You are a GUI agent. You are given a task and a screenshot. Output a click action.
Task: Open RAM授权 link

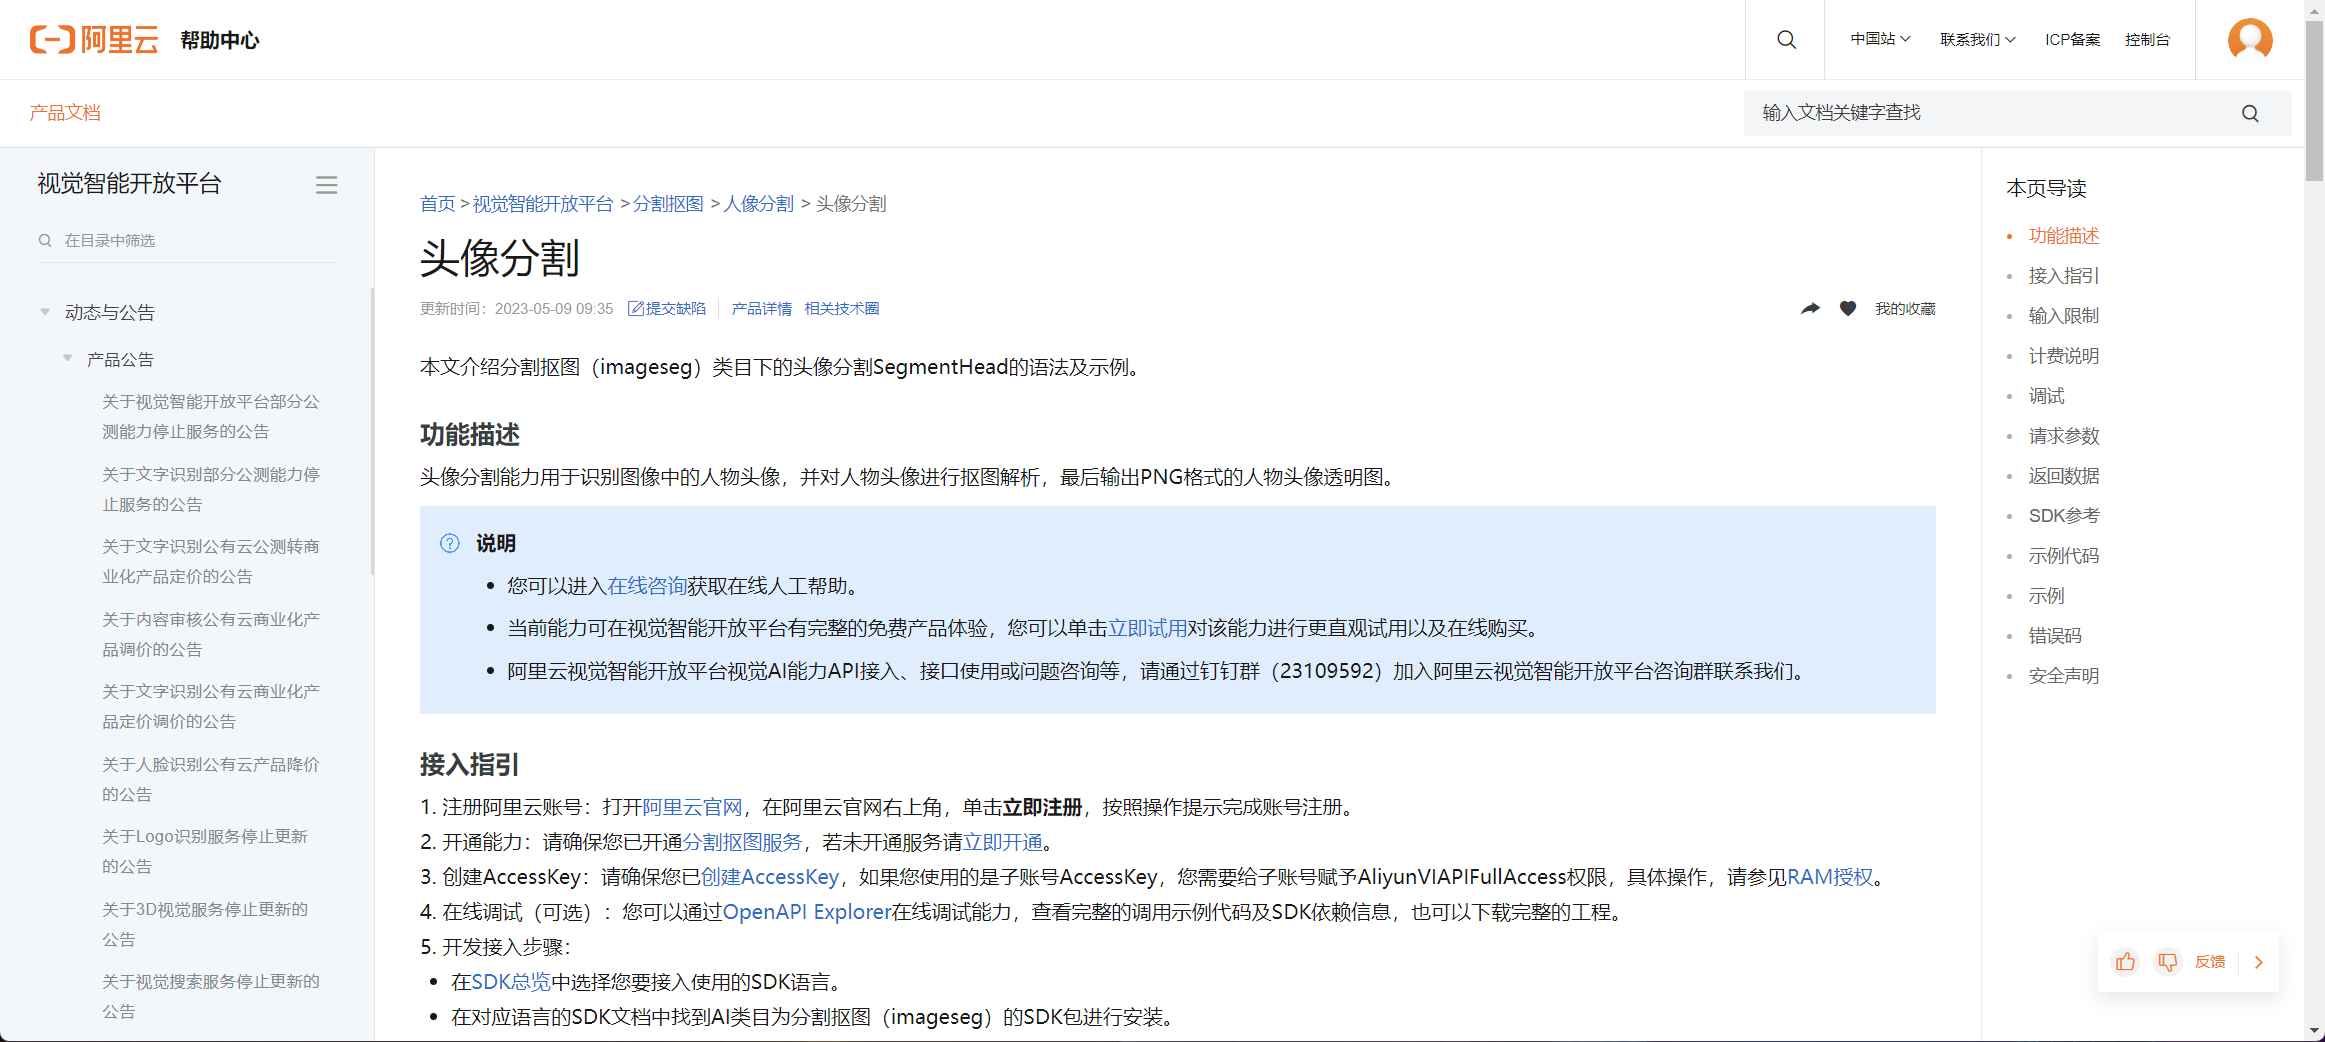point(1829,877)
